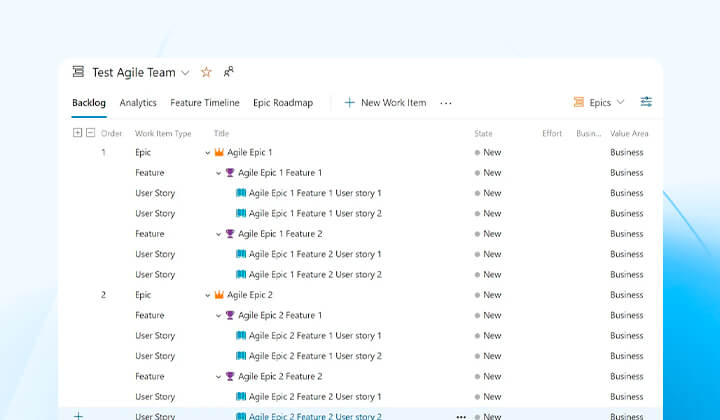Open Agile Epic 2 Feature 1 title
720x420 pixels.
[280, 315]
